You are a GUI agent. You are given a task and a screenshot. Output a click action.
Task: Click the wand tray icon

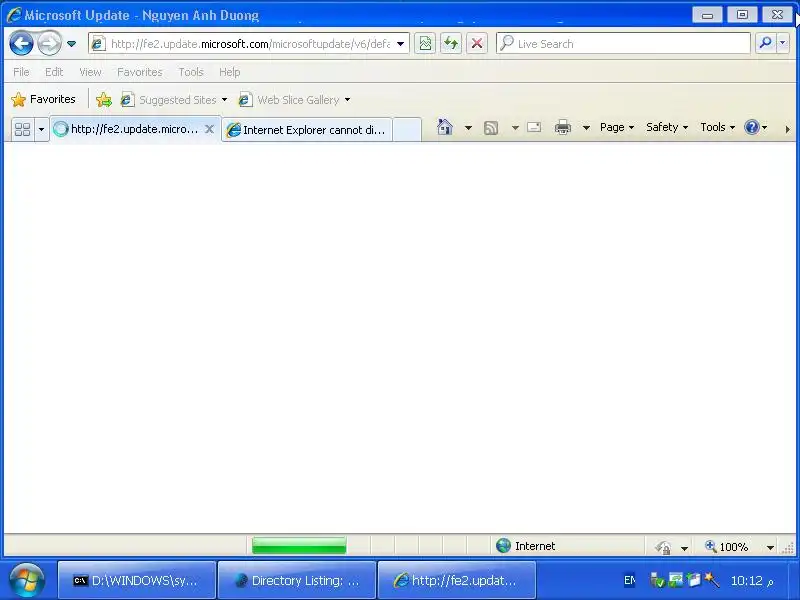(x=712, y=580)
